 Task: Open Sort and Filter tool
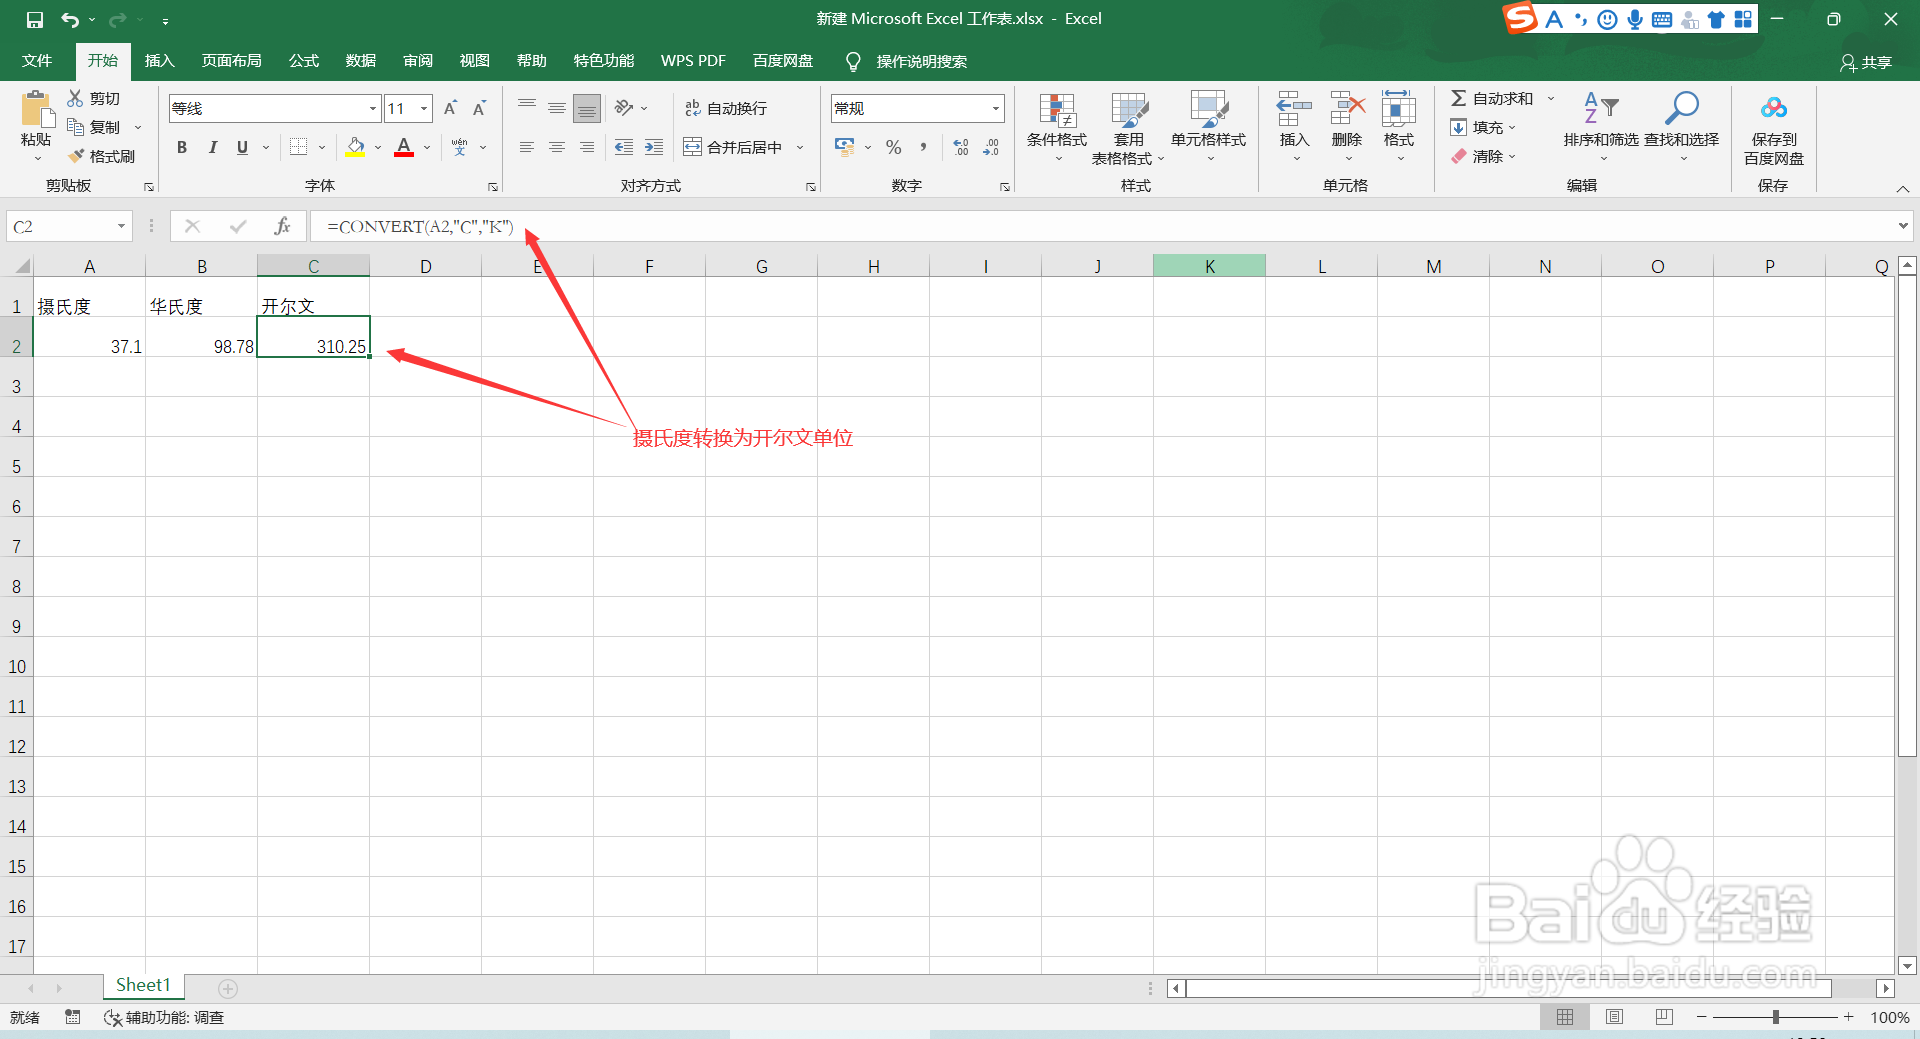[1601, 128]
